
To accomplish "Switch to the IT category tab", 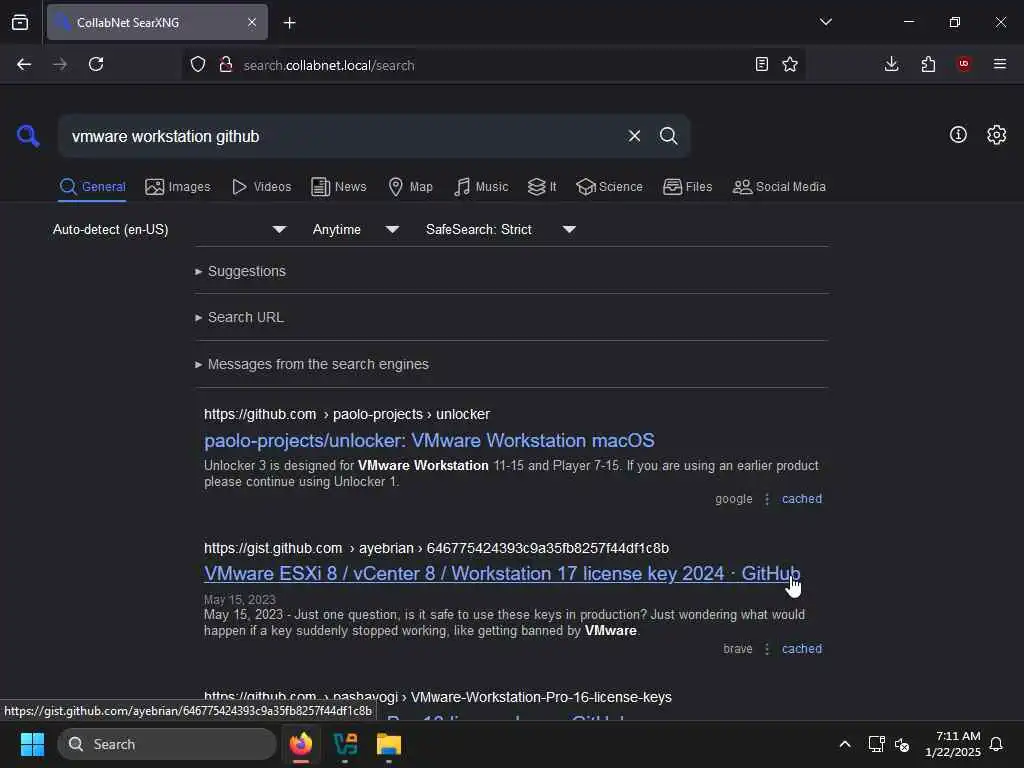I will pyautogui.click(x=542, y=187).
